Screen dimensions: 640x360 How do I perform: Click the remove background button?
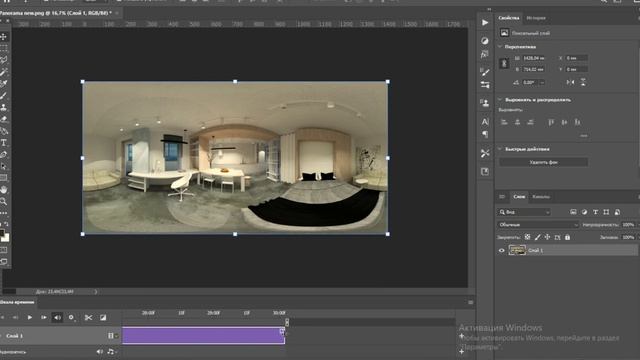coord(543,162)
